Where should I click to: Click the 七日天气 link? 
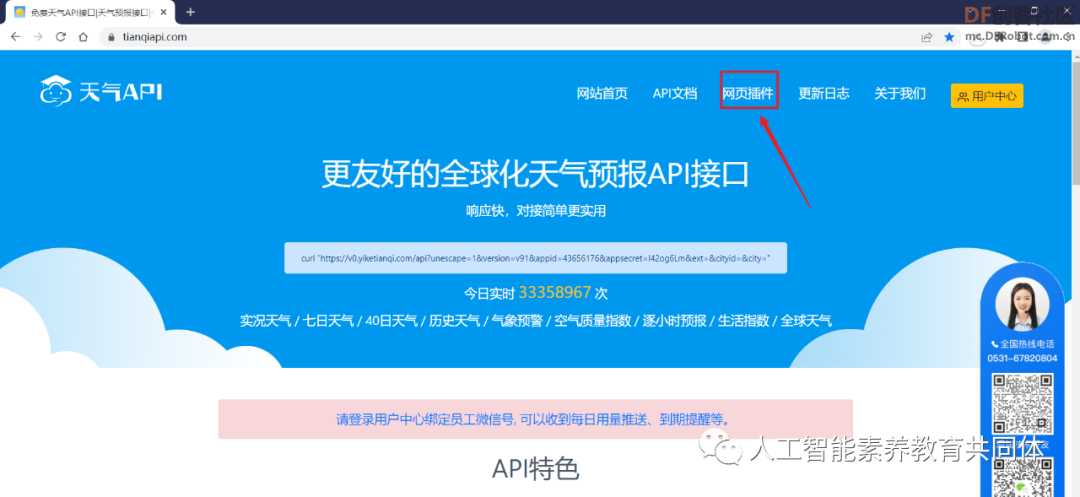(x=329, y=321)
